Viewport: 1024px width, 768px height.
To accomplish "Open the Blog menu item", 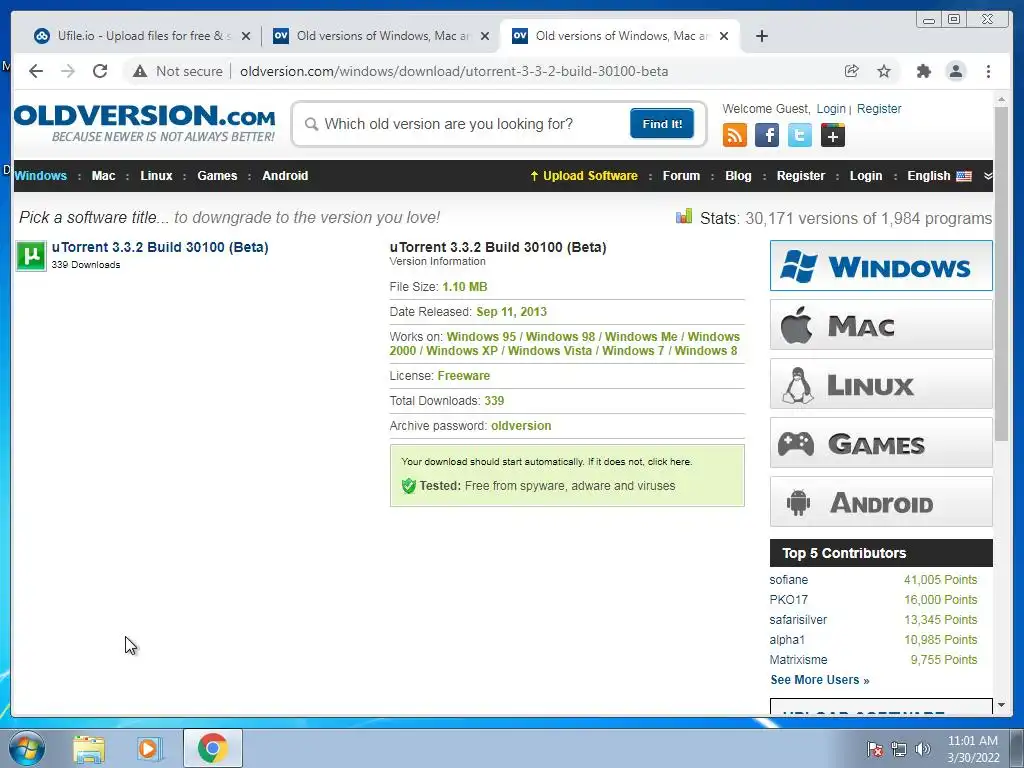I will coord(738,176).
